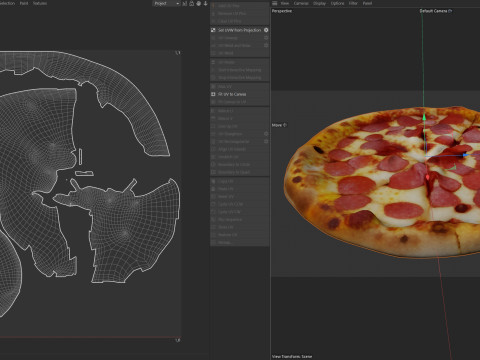Click the Fit UV to Canvas icon
480x360 pixels.
tap(213, 94)
